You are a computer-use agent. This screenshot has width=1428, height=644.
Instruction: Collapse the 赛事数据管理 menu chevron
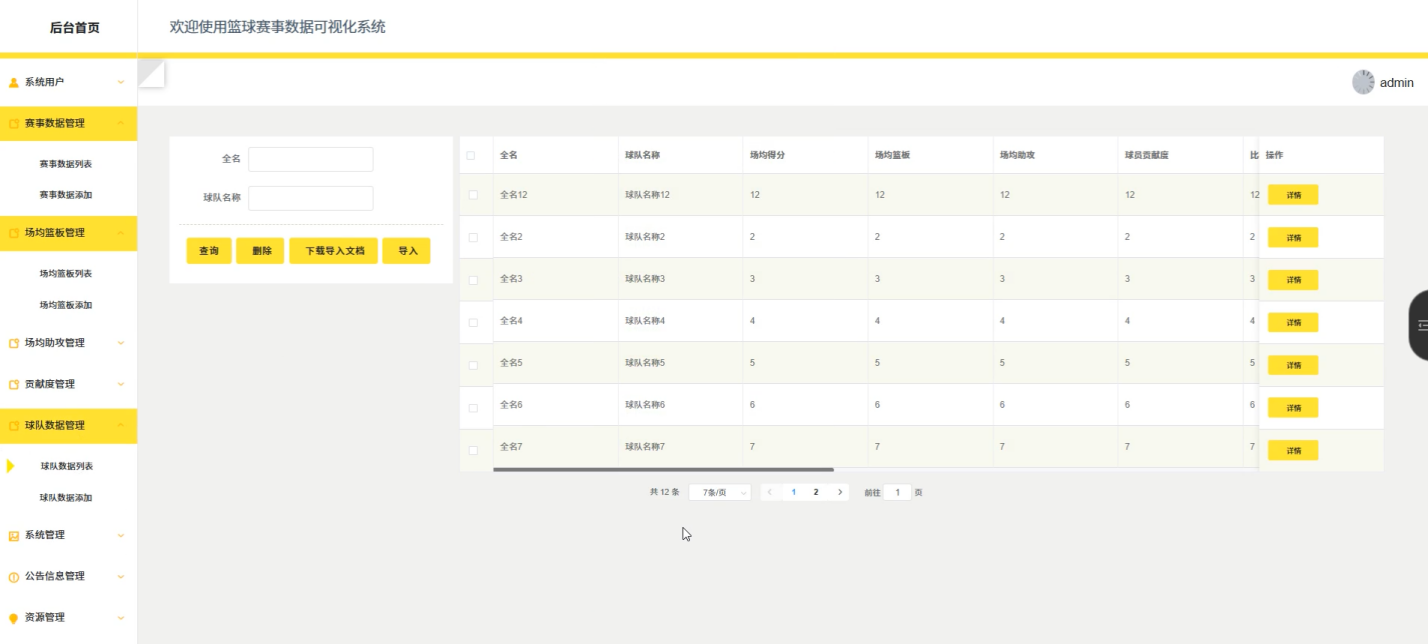121,123
